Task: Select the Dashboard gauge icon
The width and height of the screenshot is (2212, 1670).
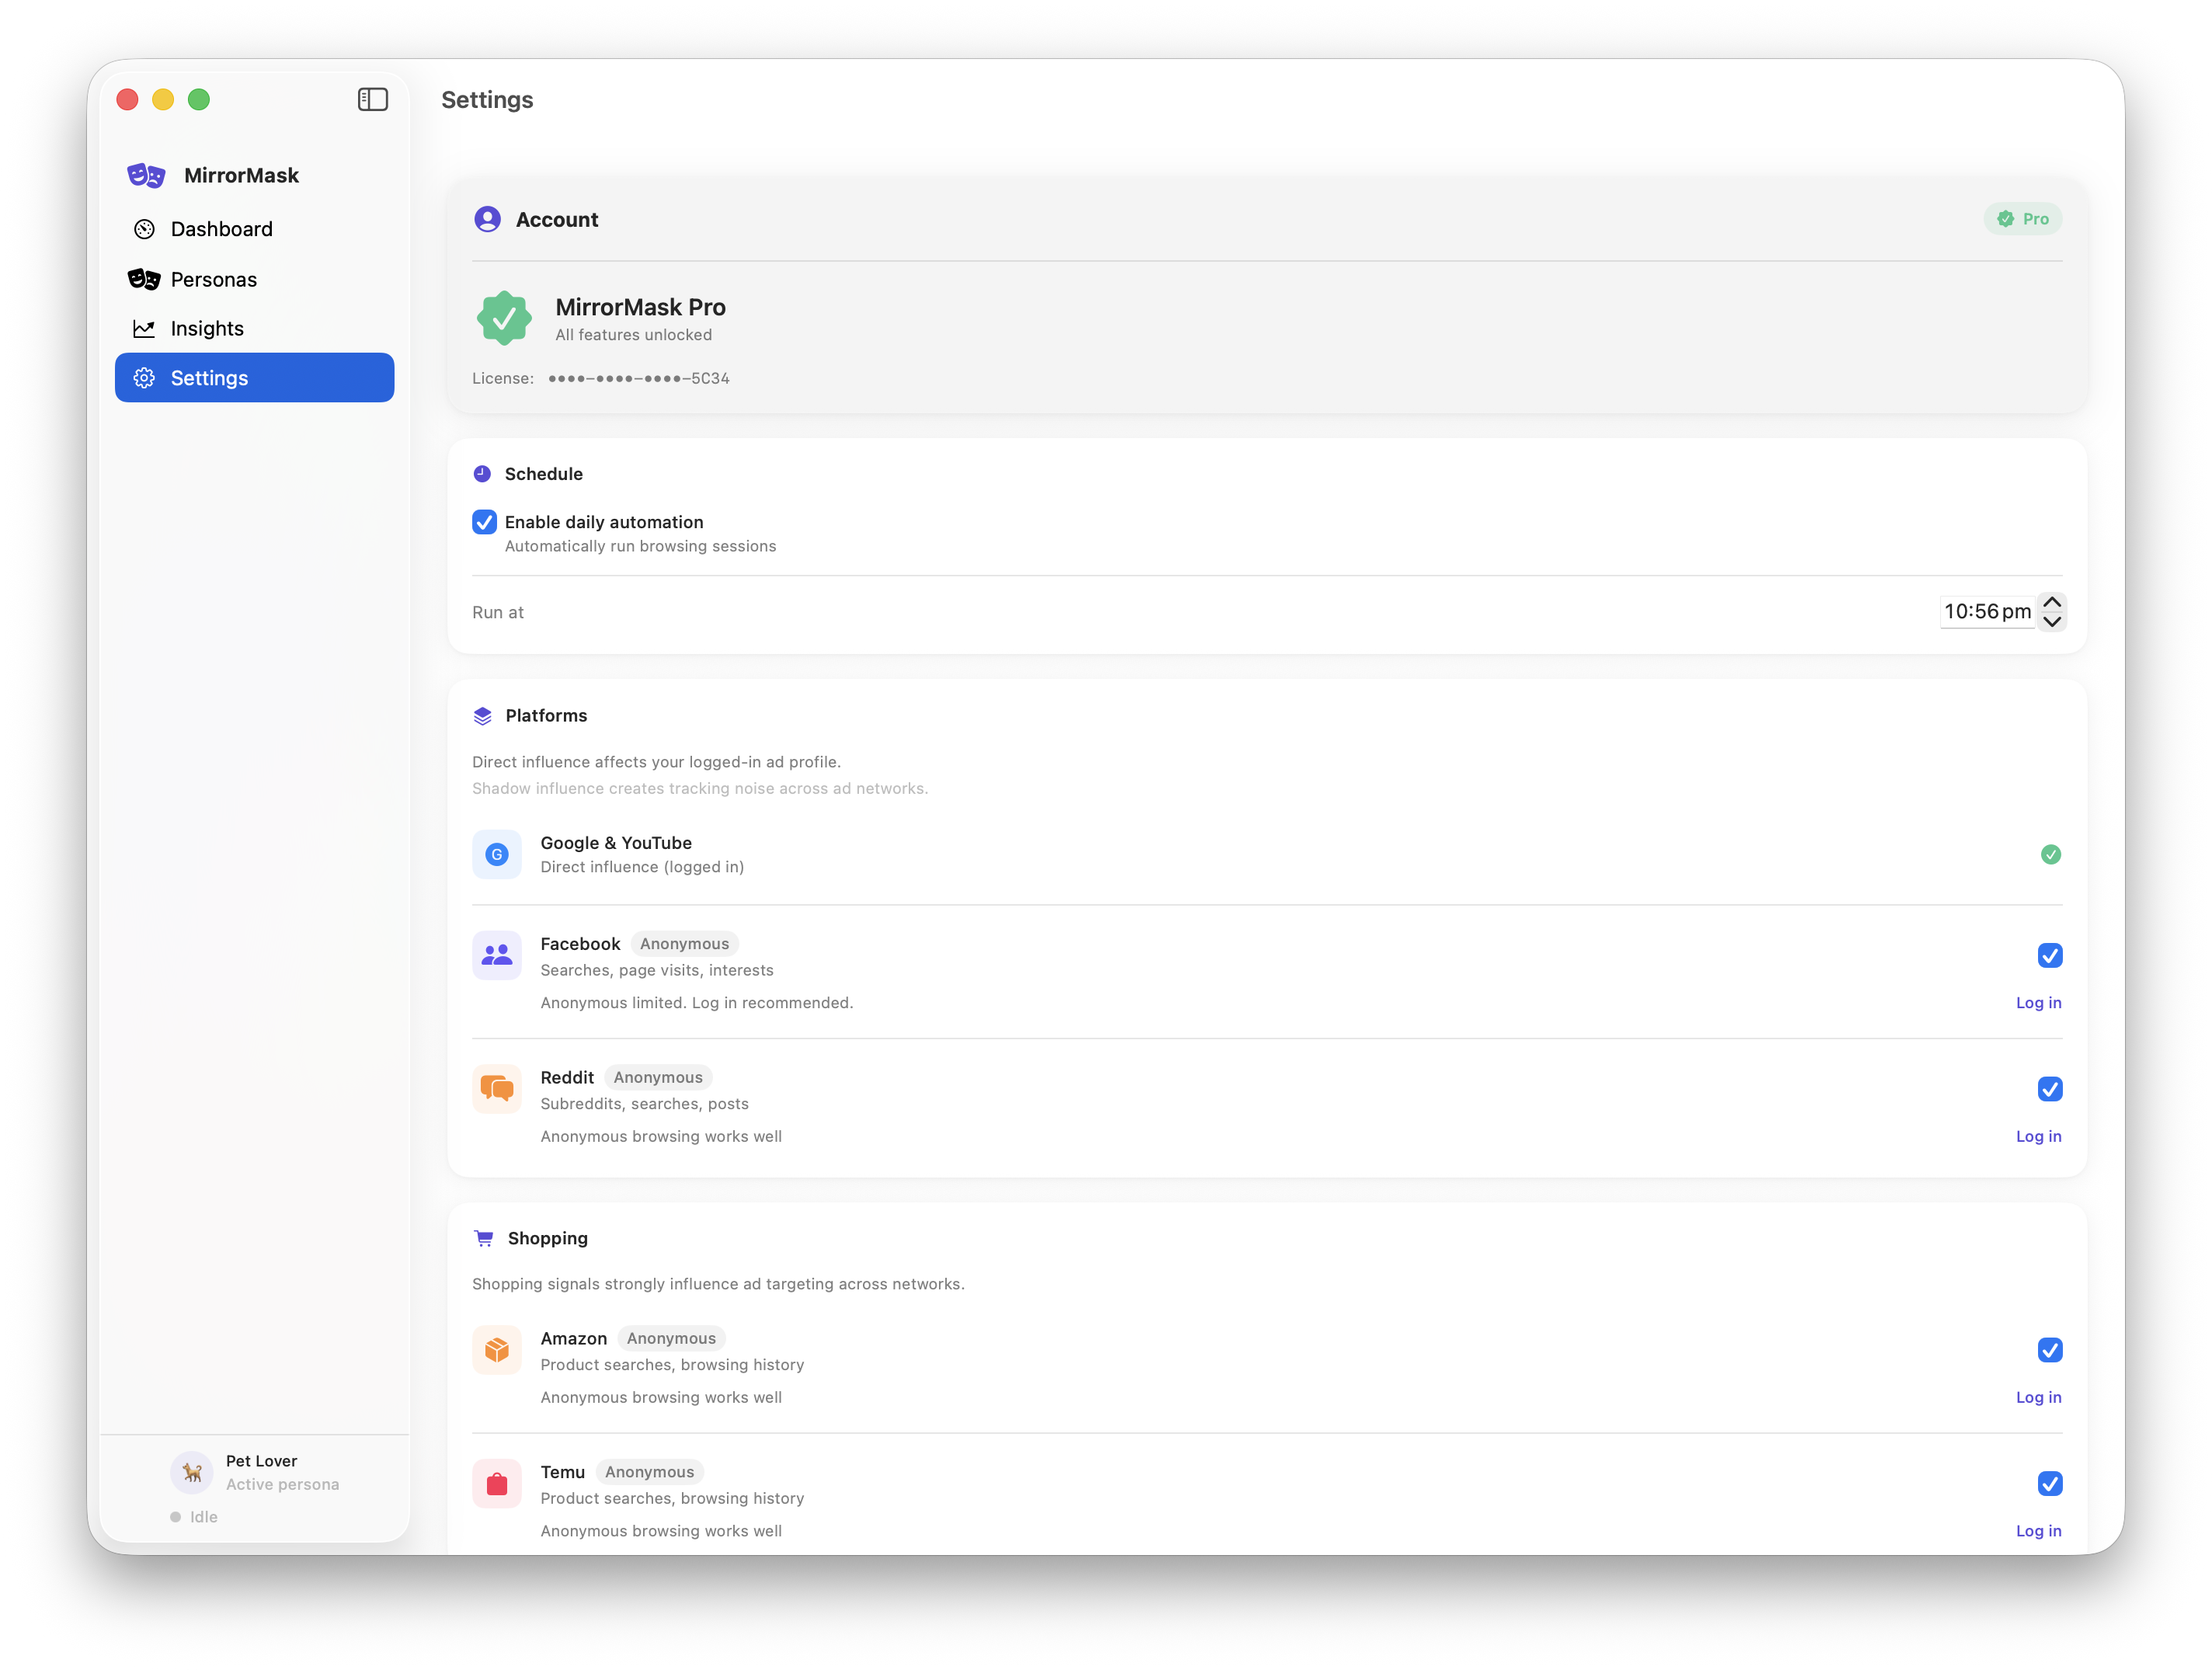Action: pyautogui.click(x=145, y=229)
